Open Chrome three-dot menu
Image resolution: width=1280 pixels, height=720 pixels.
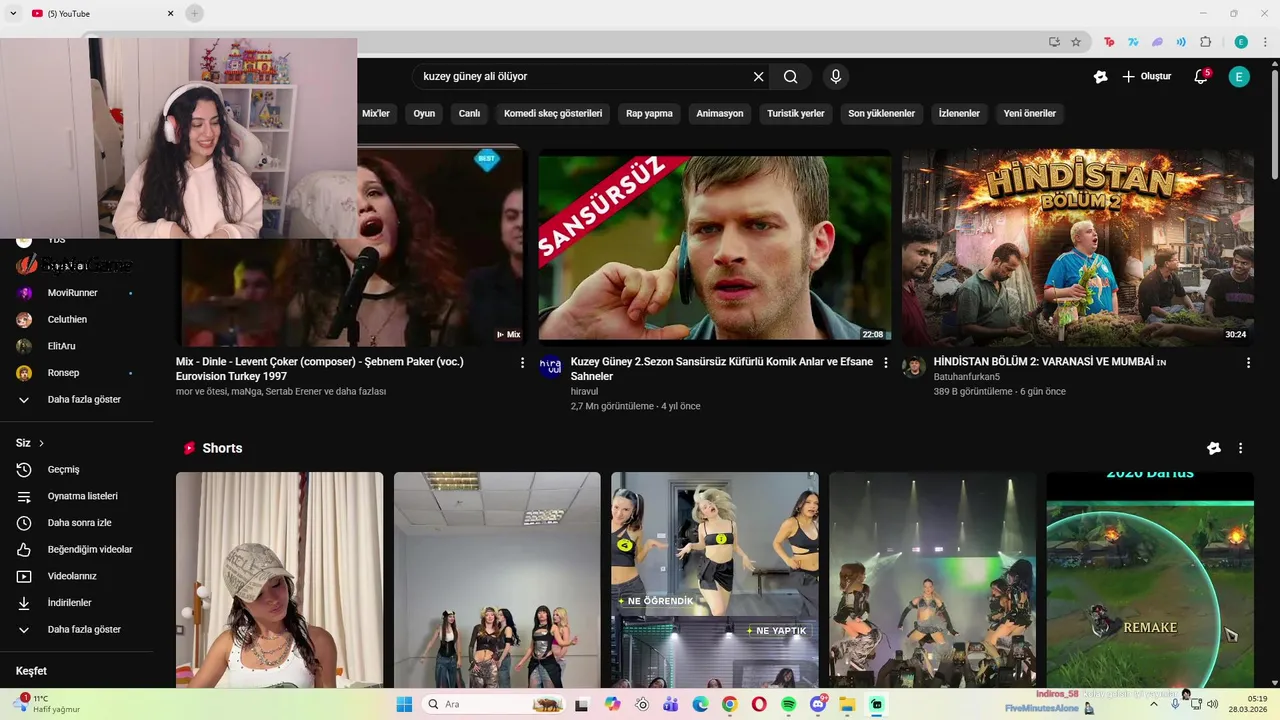click(1265, 42)
